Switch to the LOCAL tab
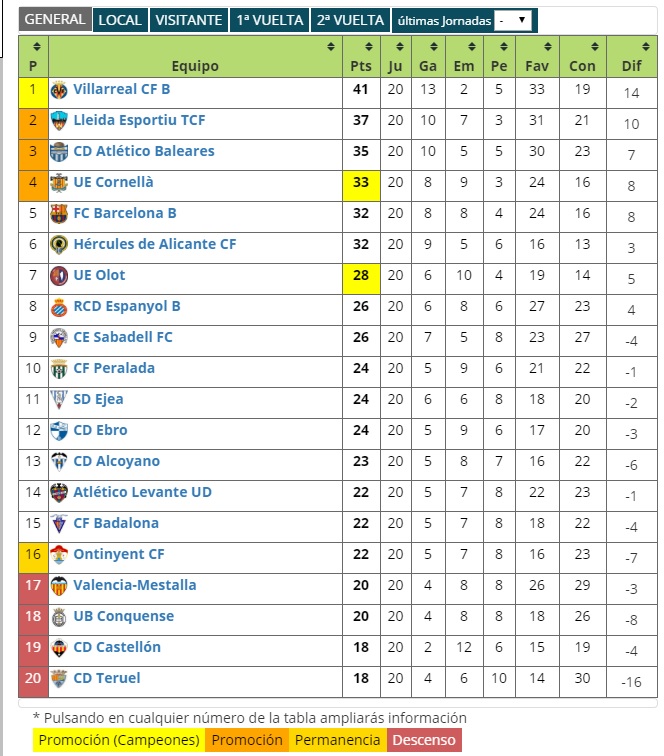664x756 pixels. pyautogui.click(x=120, y=20)
